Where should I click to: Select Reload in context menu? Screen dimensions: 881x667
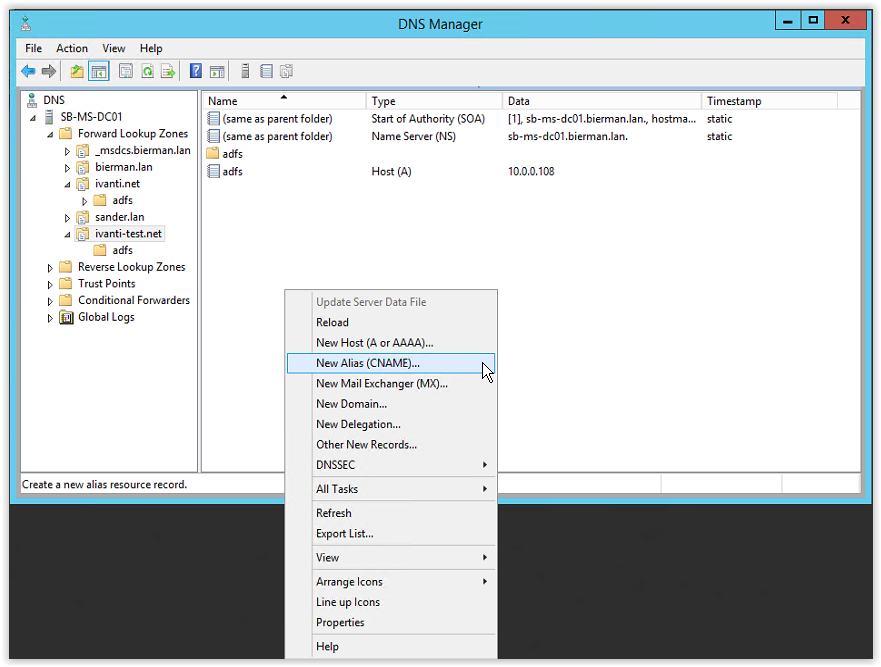tap(390, 323)
